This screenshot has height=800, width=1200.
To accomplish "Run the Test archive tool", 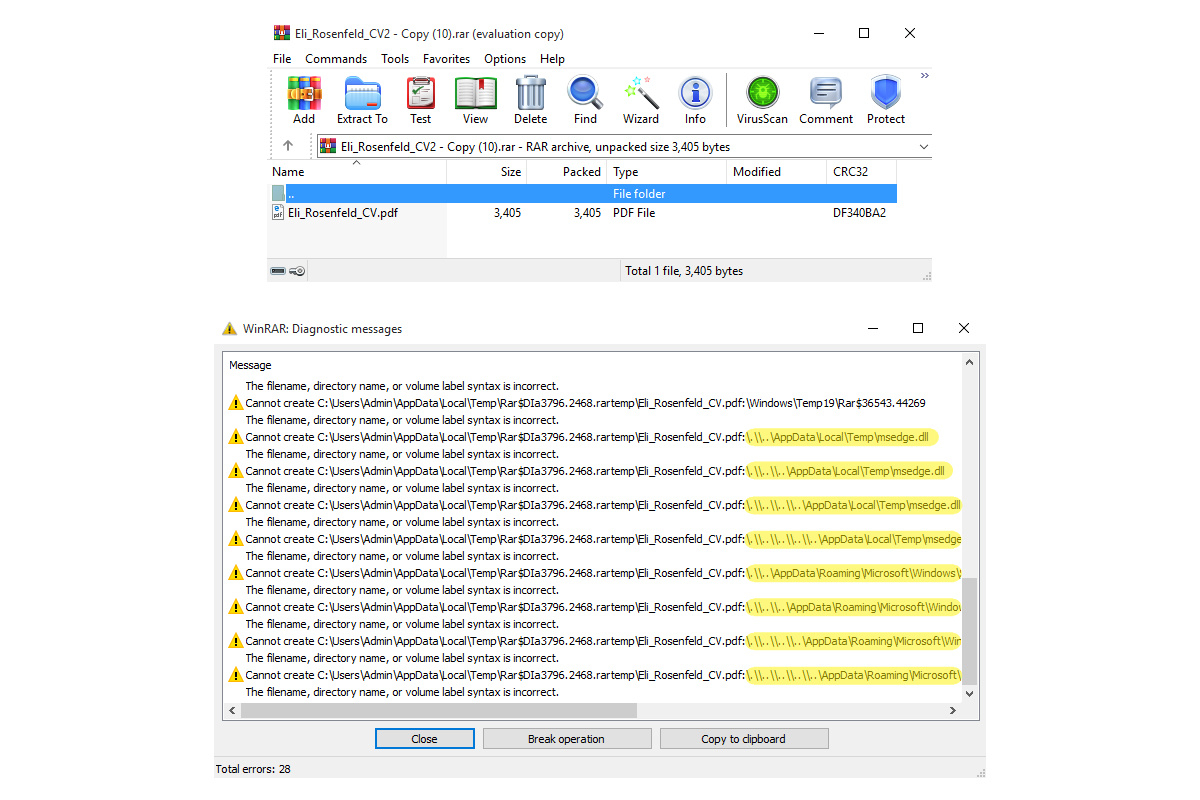I will [421, 100].
